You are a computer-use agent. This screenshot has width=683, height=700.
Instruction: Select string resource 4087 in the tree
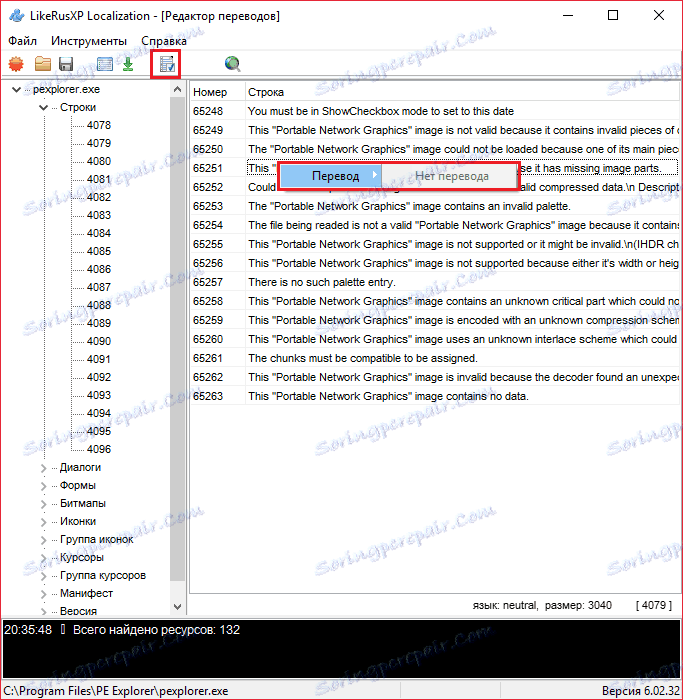pos(99,287)
